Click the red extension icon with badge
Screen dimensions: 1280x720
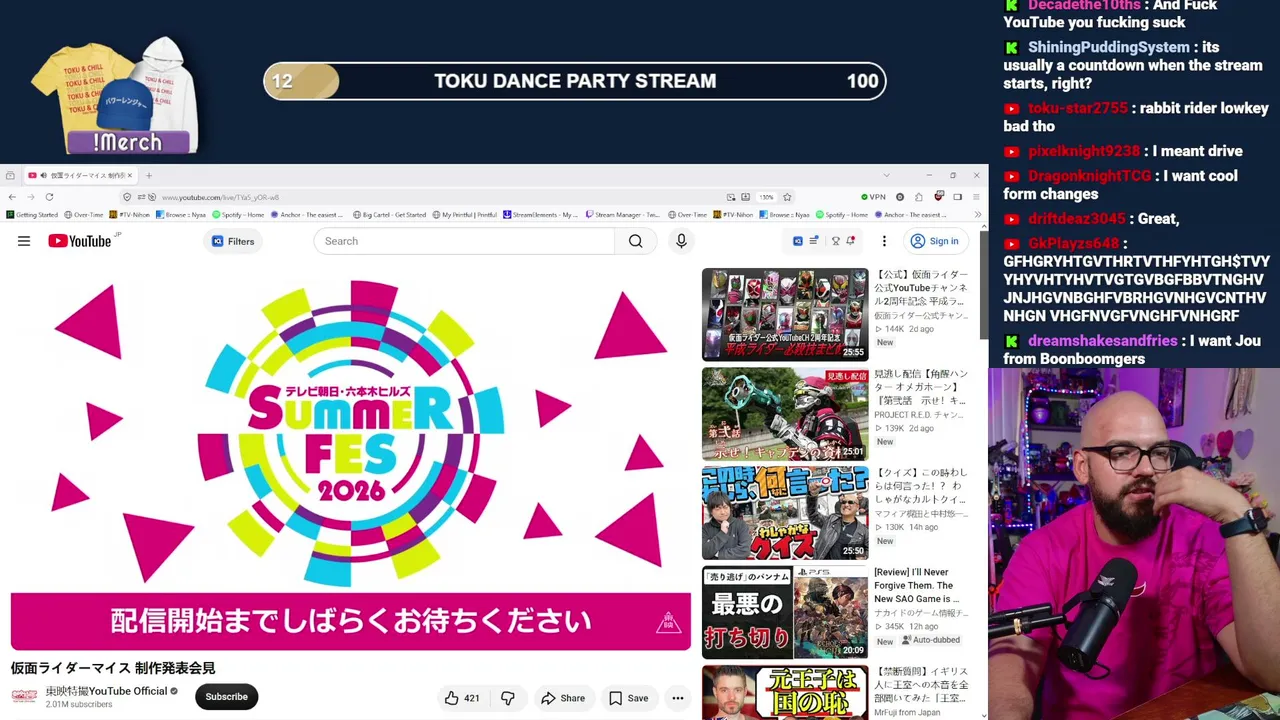pos(938,197)
